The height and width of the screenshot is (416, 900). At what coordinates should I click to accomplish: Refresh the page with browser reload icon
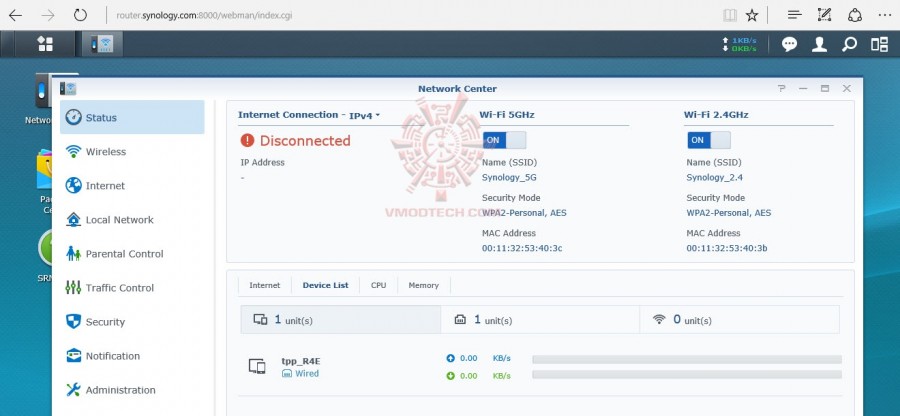80,15
